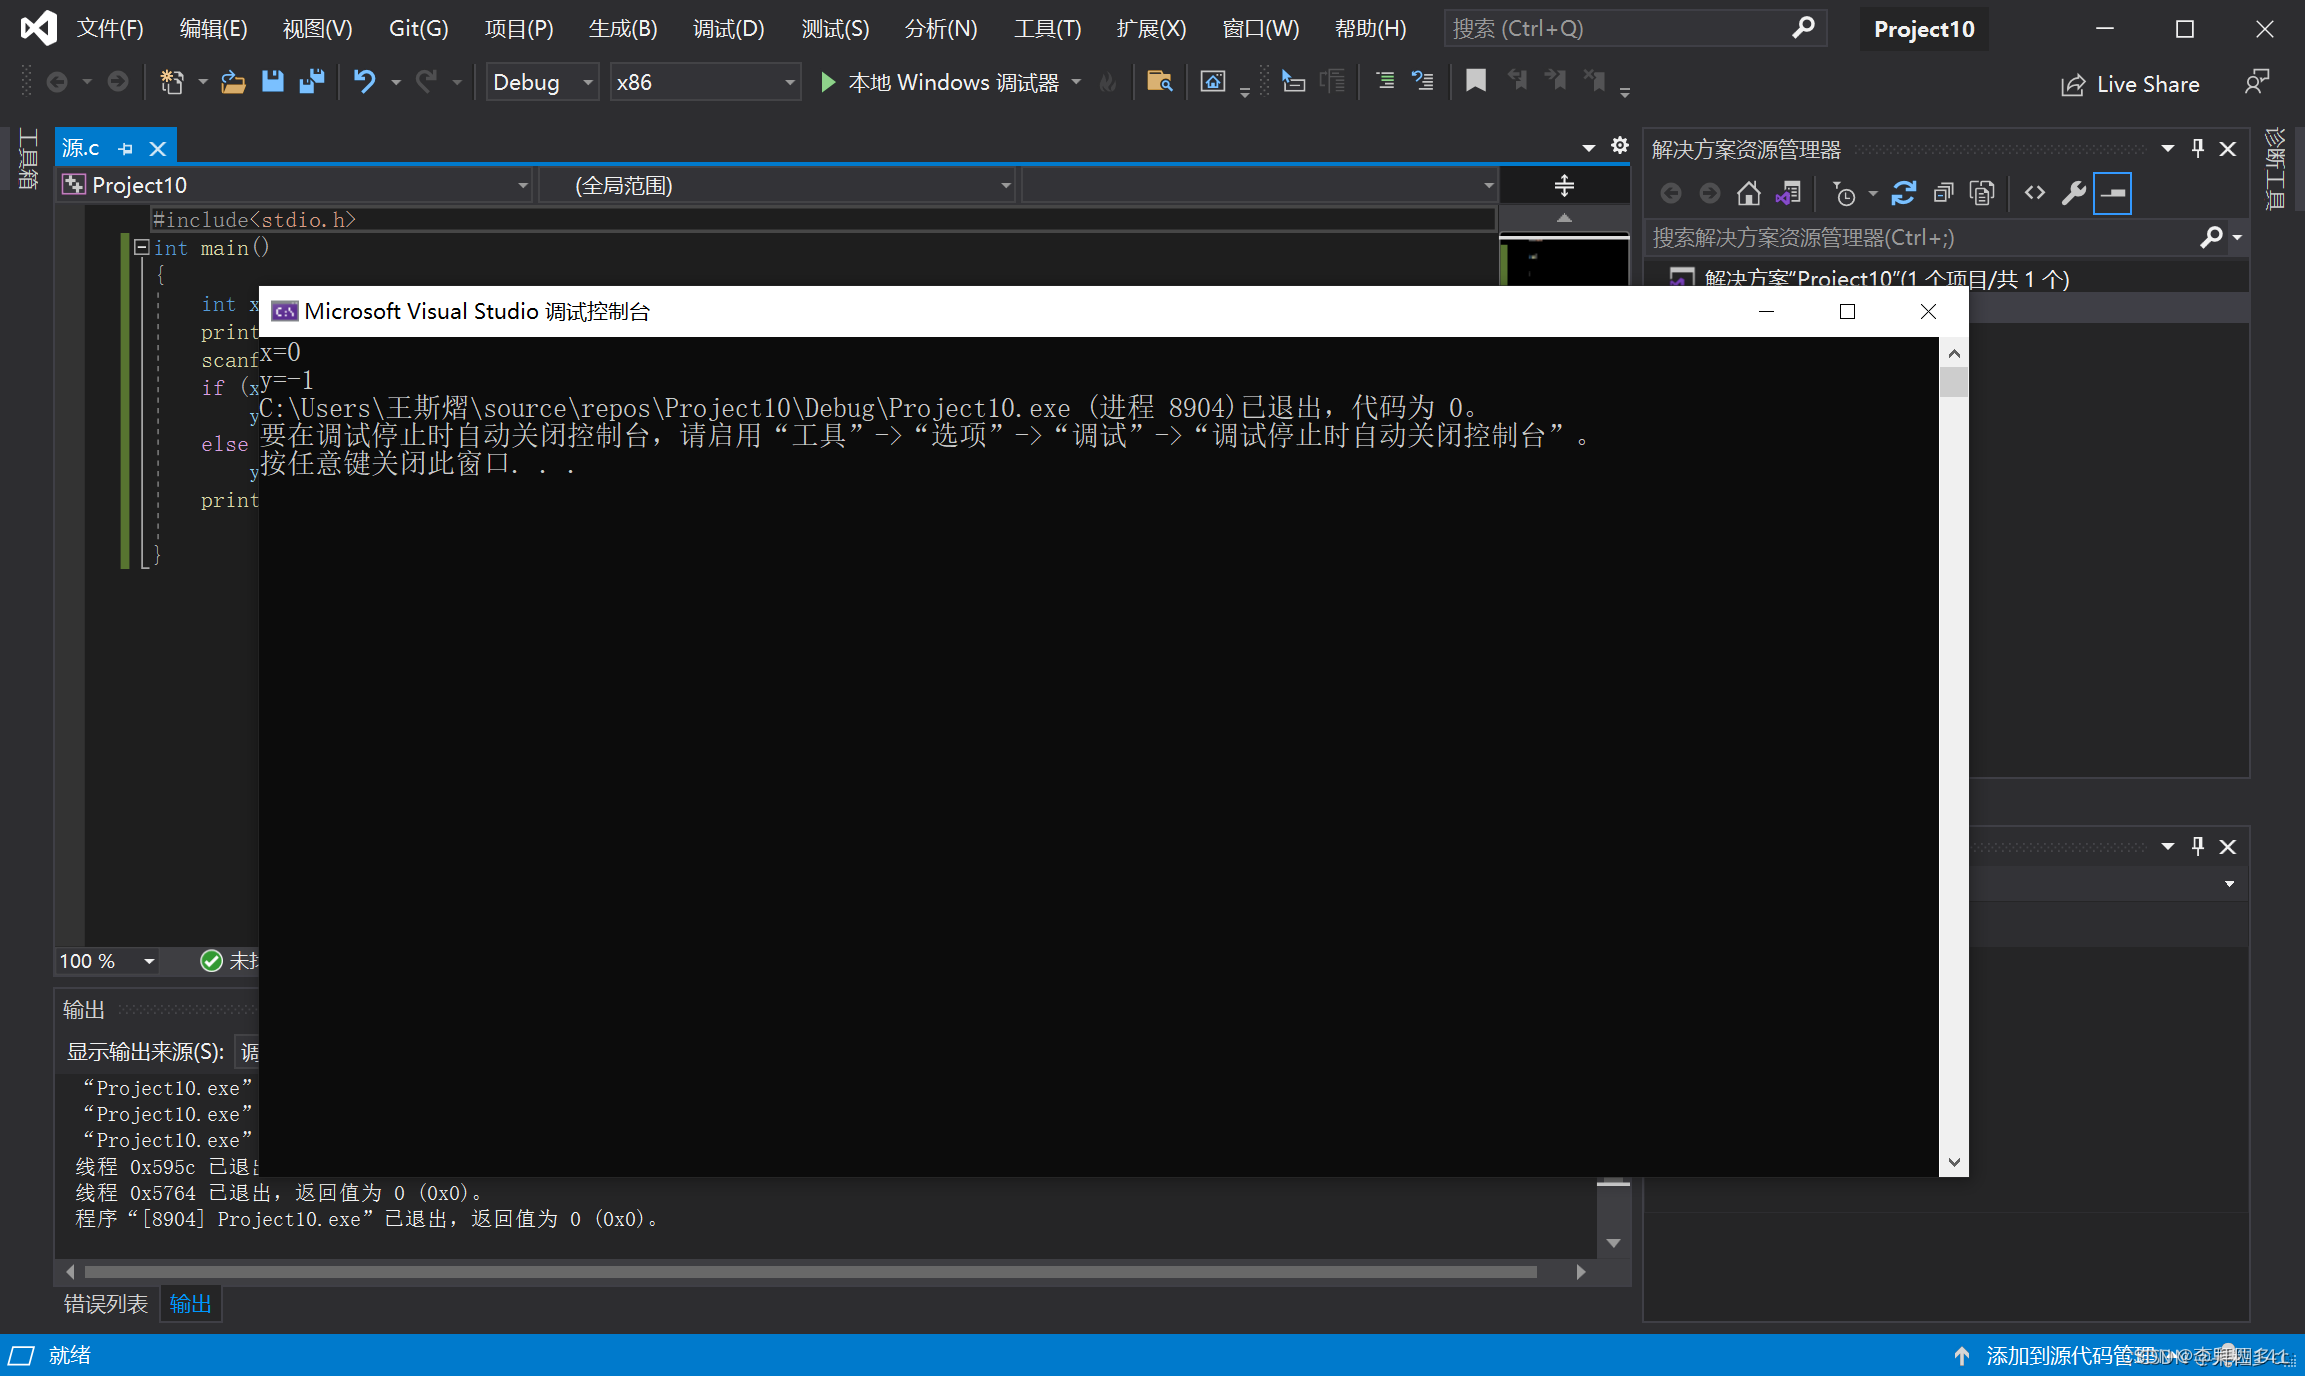The width and height of the screenshot is (2305, 1376).
Task: Click the New Project toolbar icon
Action: coord(172,82)
